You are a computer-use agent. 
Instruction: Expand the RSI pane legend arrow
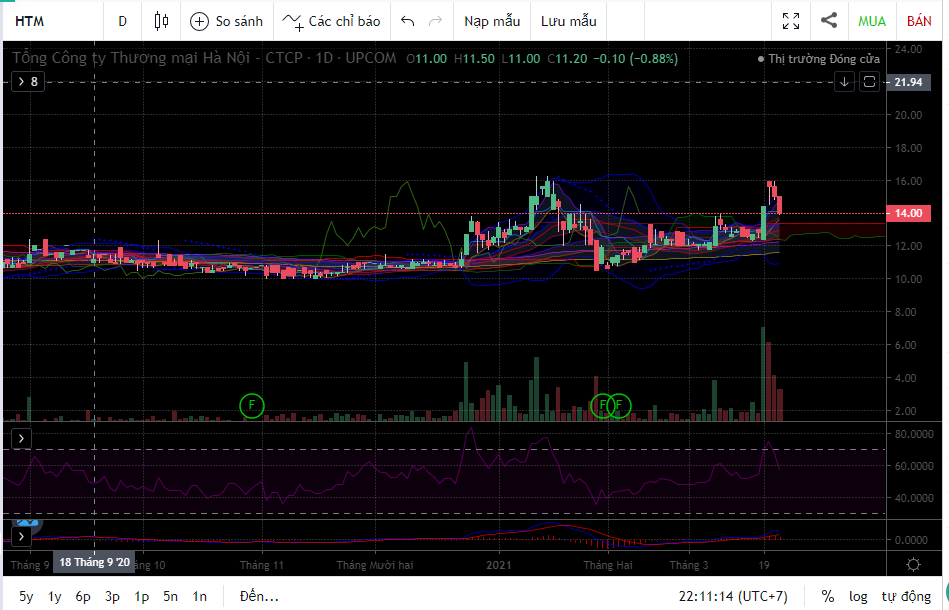(22, 438)
